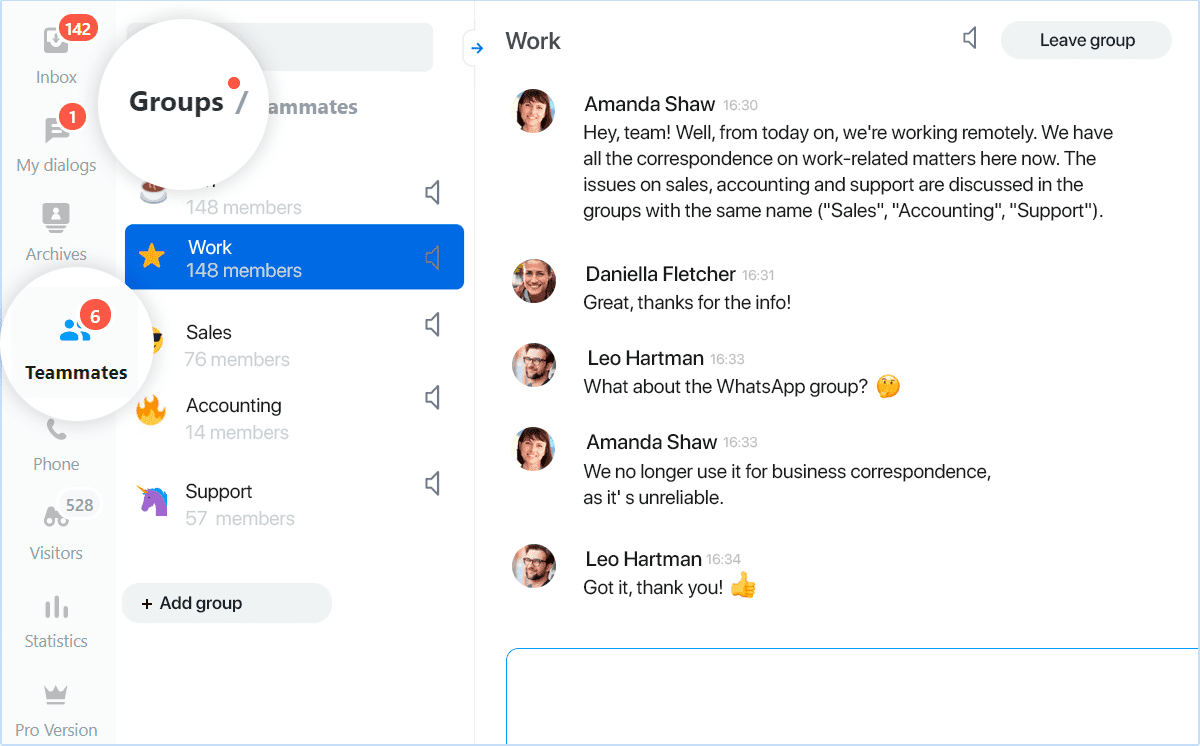Mute notifications for the Support group
The height and width of the screenshot is (746, 1200).
432,483
